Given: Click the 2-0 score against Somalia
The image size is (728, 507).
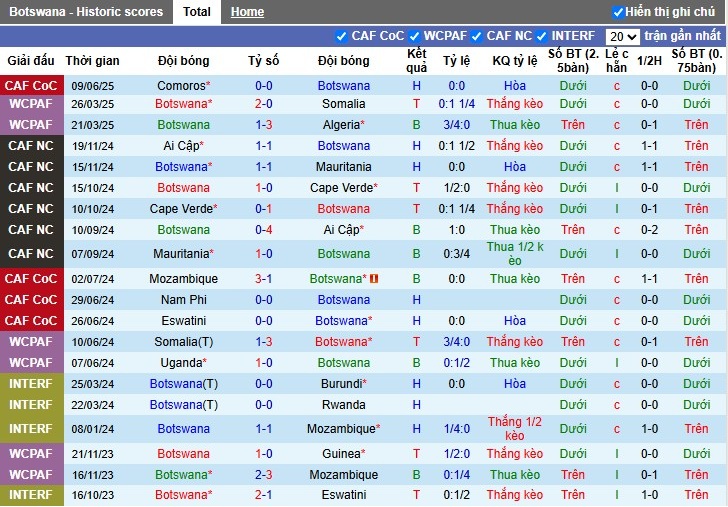Looking at the screenshot, I should tap(264, 104).
